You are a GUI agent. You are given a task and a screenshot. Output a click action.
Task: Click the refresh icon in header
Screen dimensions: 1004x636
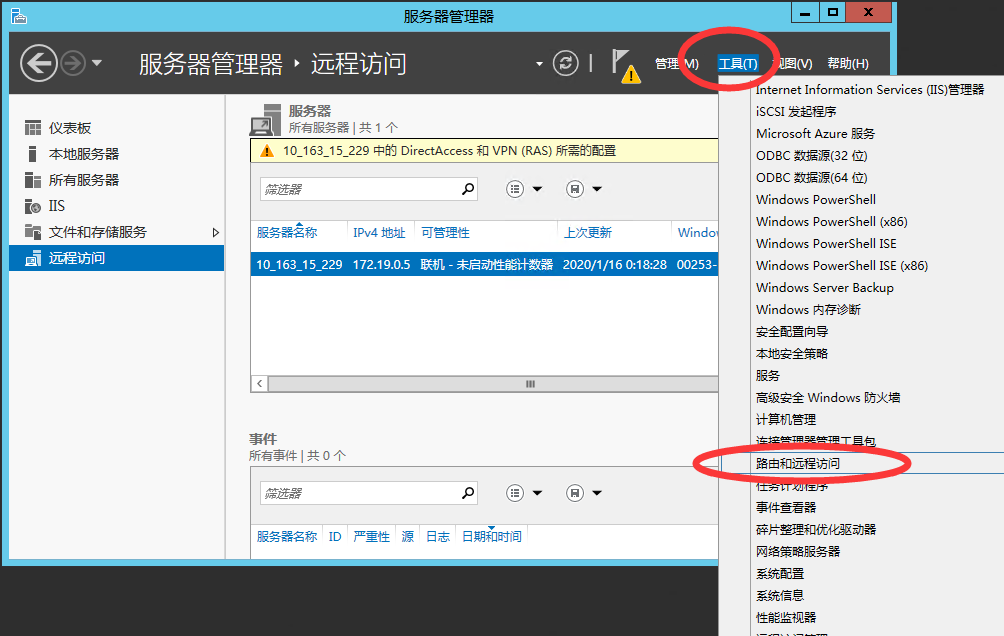(566, 64)
